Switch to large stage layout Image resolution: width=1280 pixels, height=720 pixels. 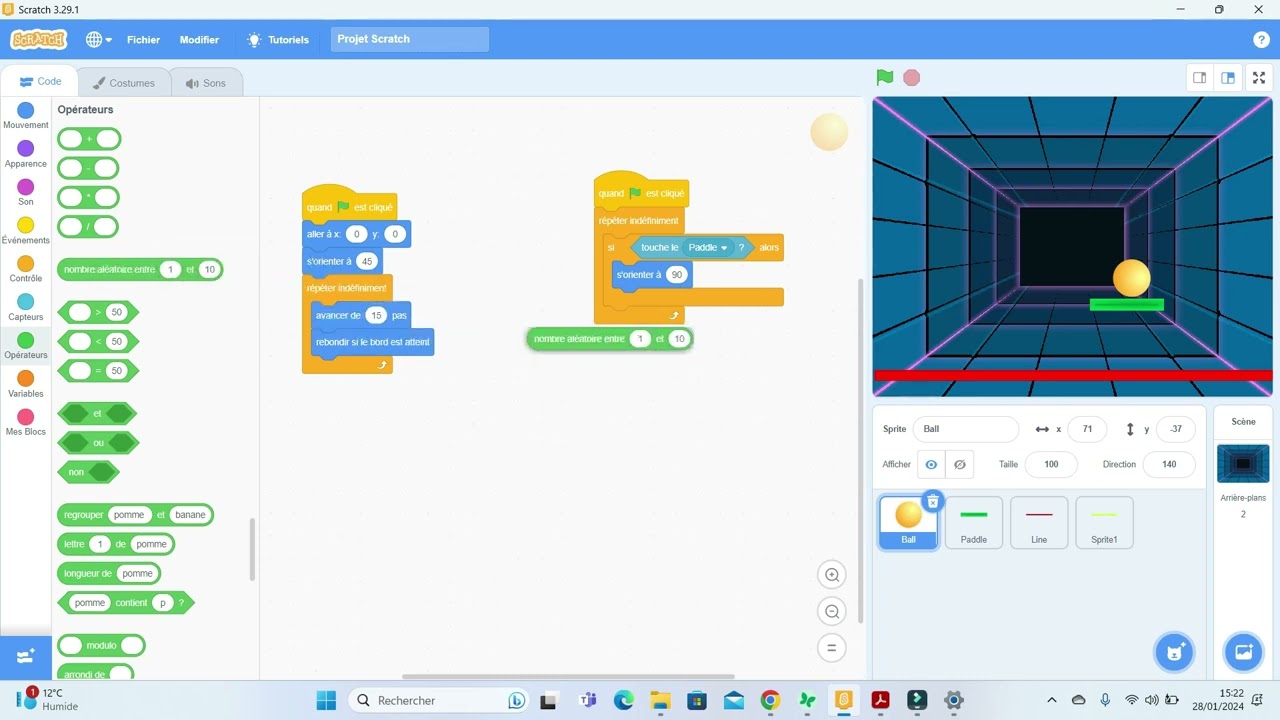pos(1228,78)
